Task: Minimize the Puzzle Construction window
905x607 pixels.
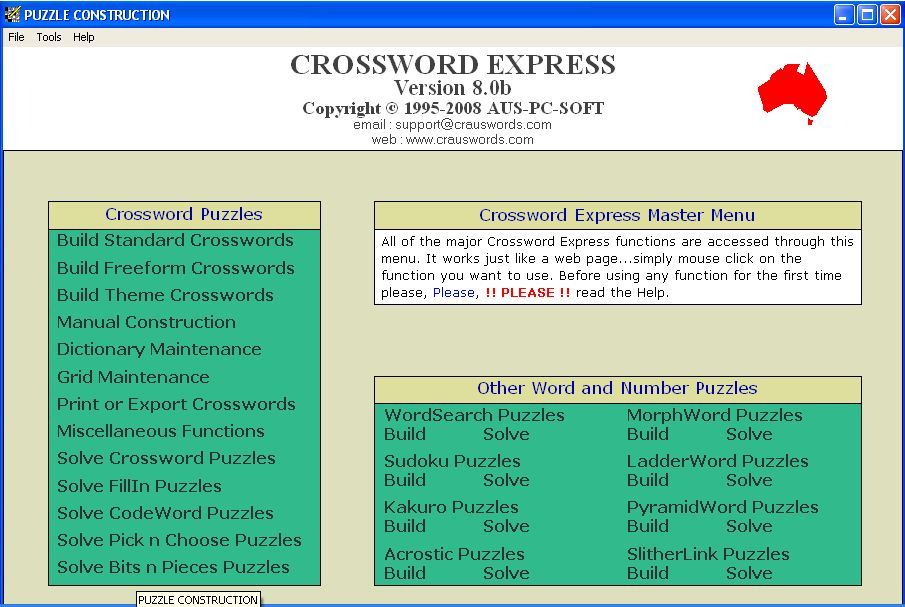Action: pos(844,14)
